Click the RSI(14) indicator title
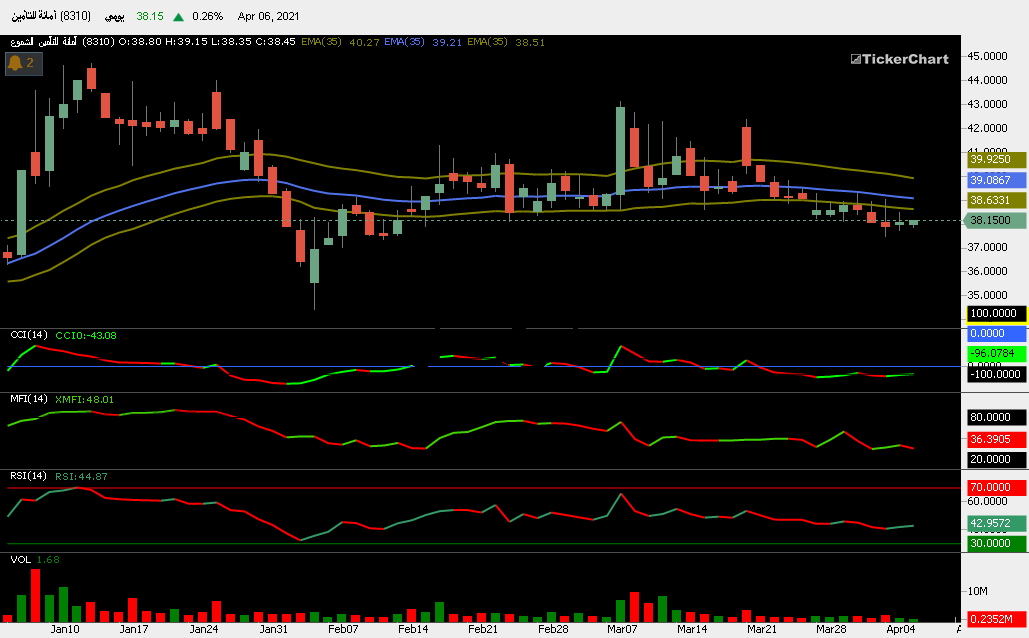Viewport: 1029px width, 638px height. pos(28,475)
